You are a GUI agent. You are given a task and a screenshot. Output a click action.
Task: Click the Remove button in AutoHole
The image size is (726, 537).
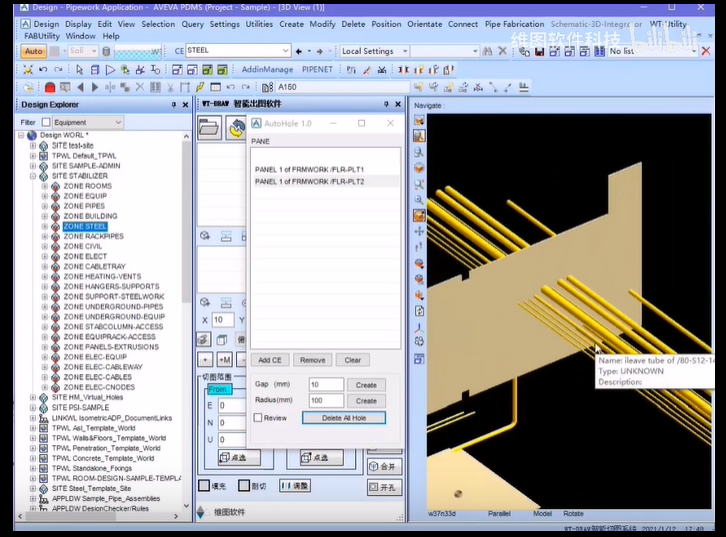pyautogui.click(x=313, y=360)
